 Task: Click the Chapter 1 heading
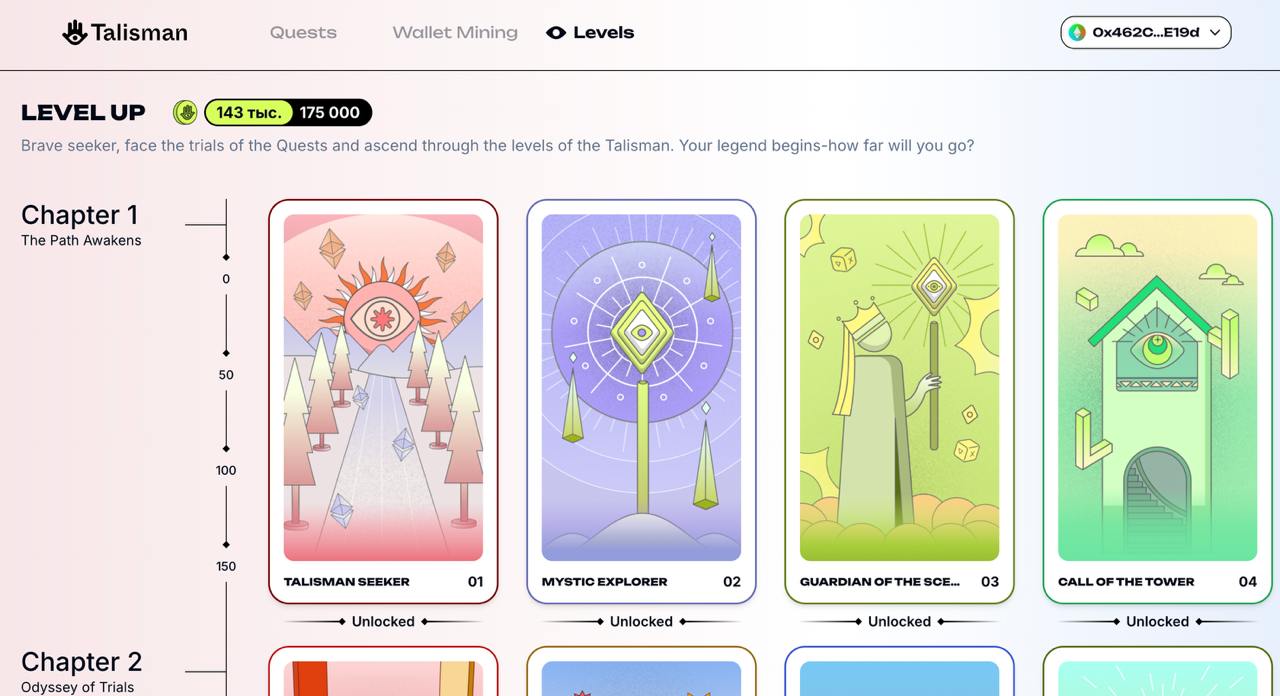click(x=80, y=215)
